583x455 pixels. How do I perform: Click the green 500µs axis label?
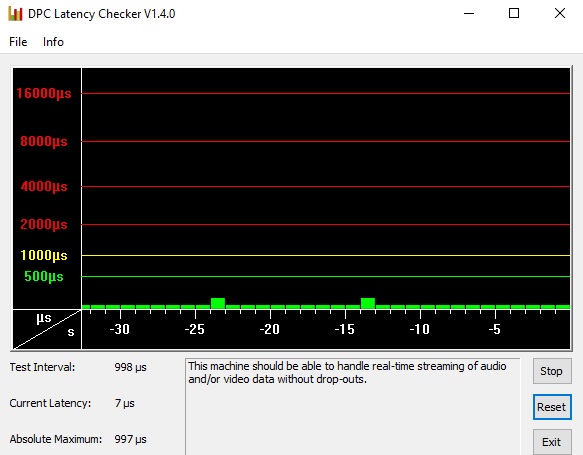coord(44,276)
